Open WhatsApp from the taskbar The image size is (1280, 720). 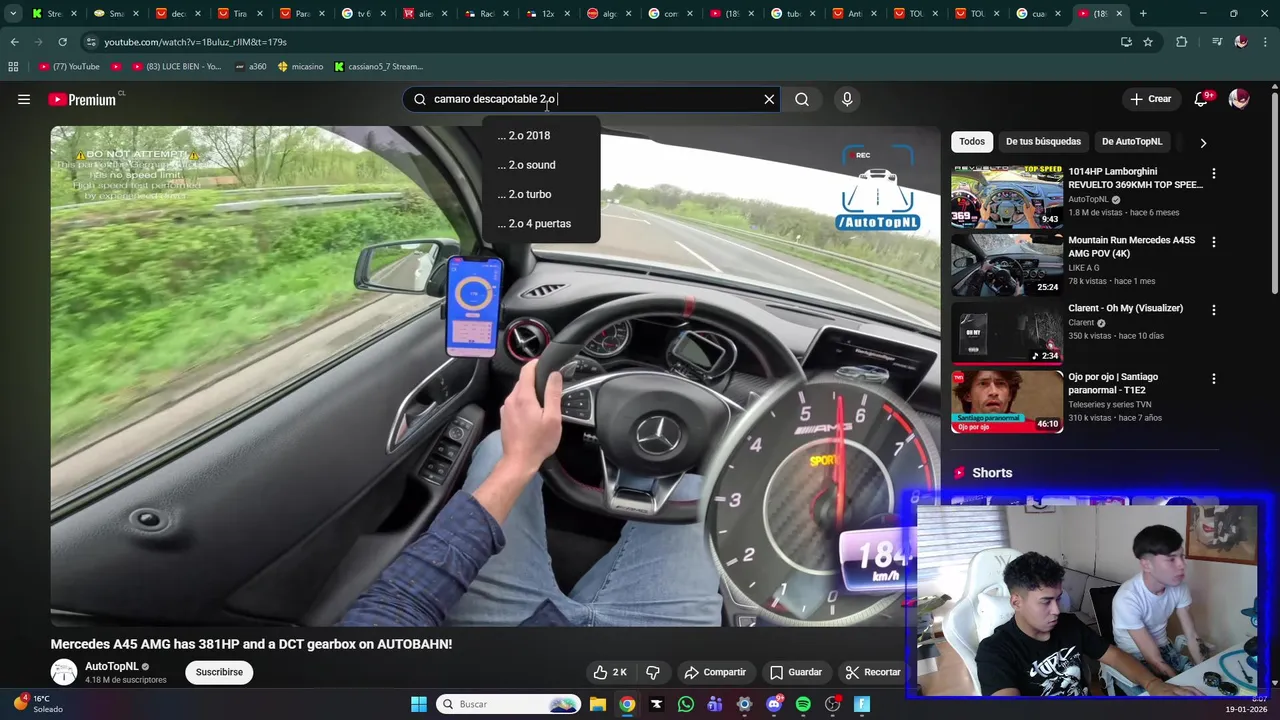click(685, 704)
